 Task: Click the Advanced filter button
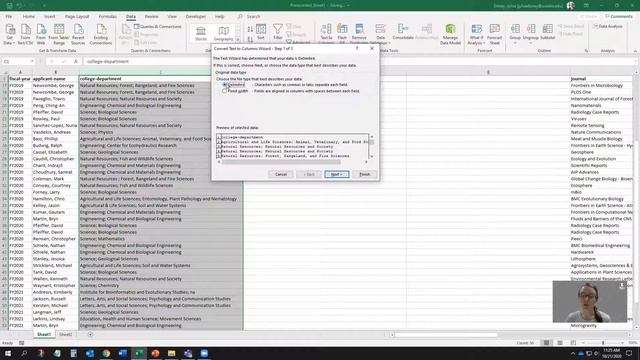click(298, 42)
